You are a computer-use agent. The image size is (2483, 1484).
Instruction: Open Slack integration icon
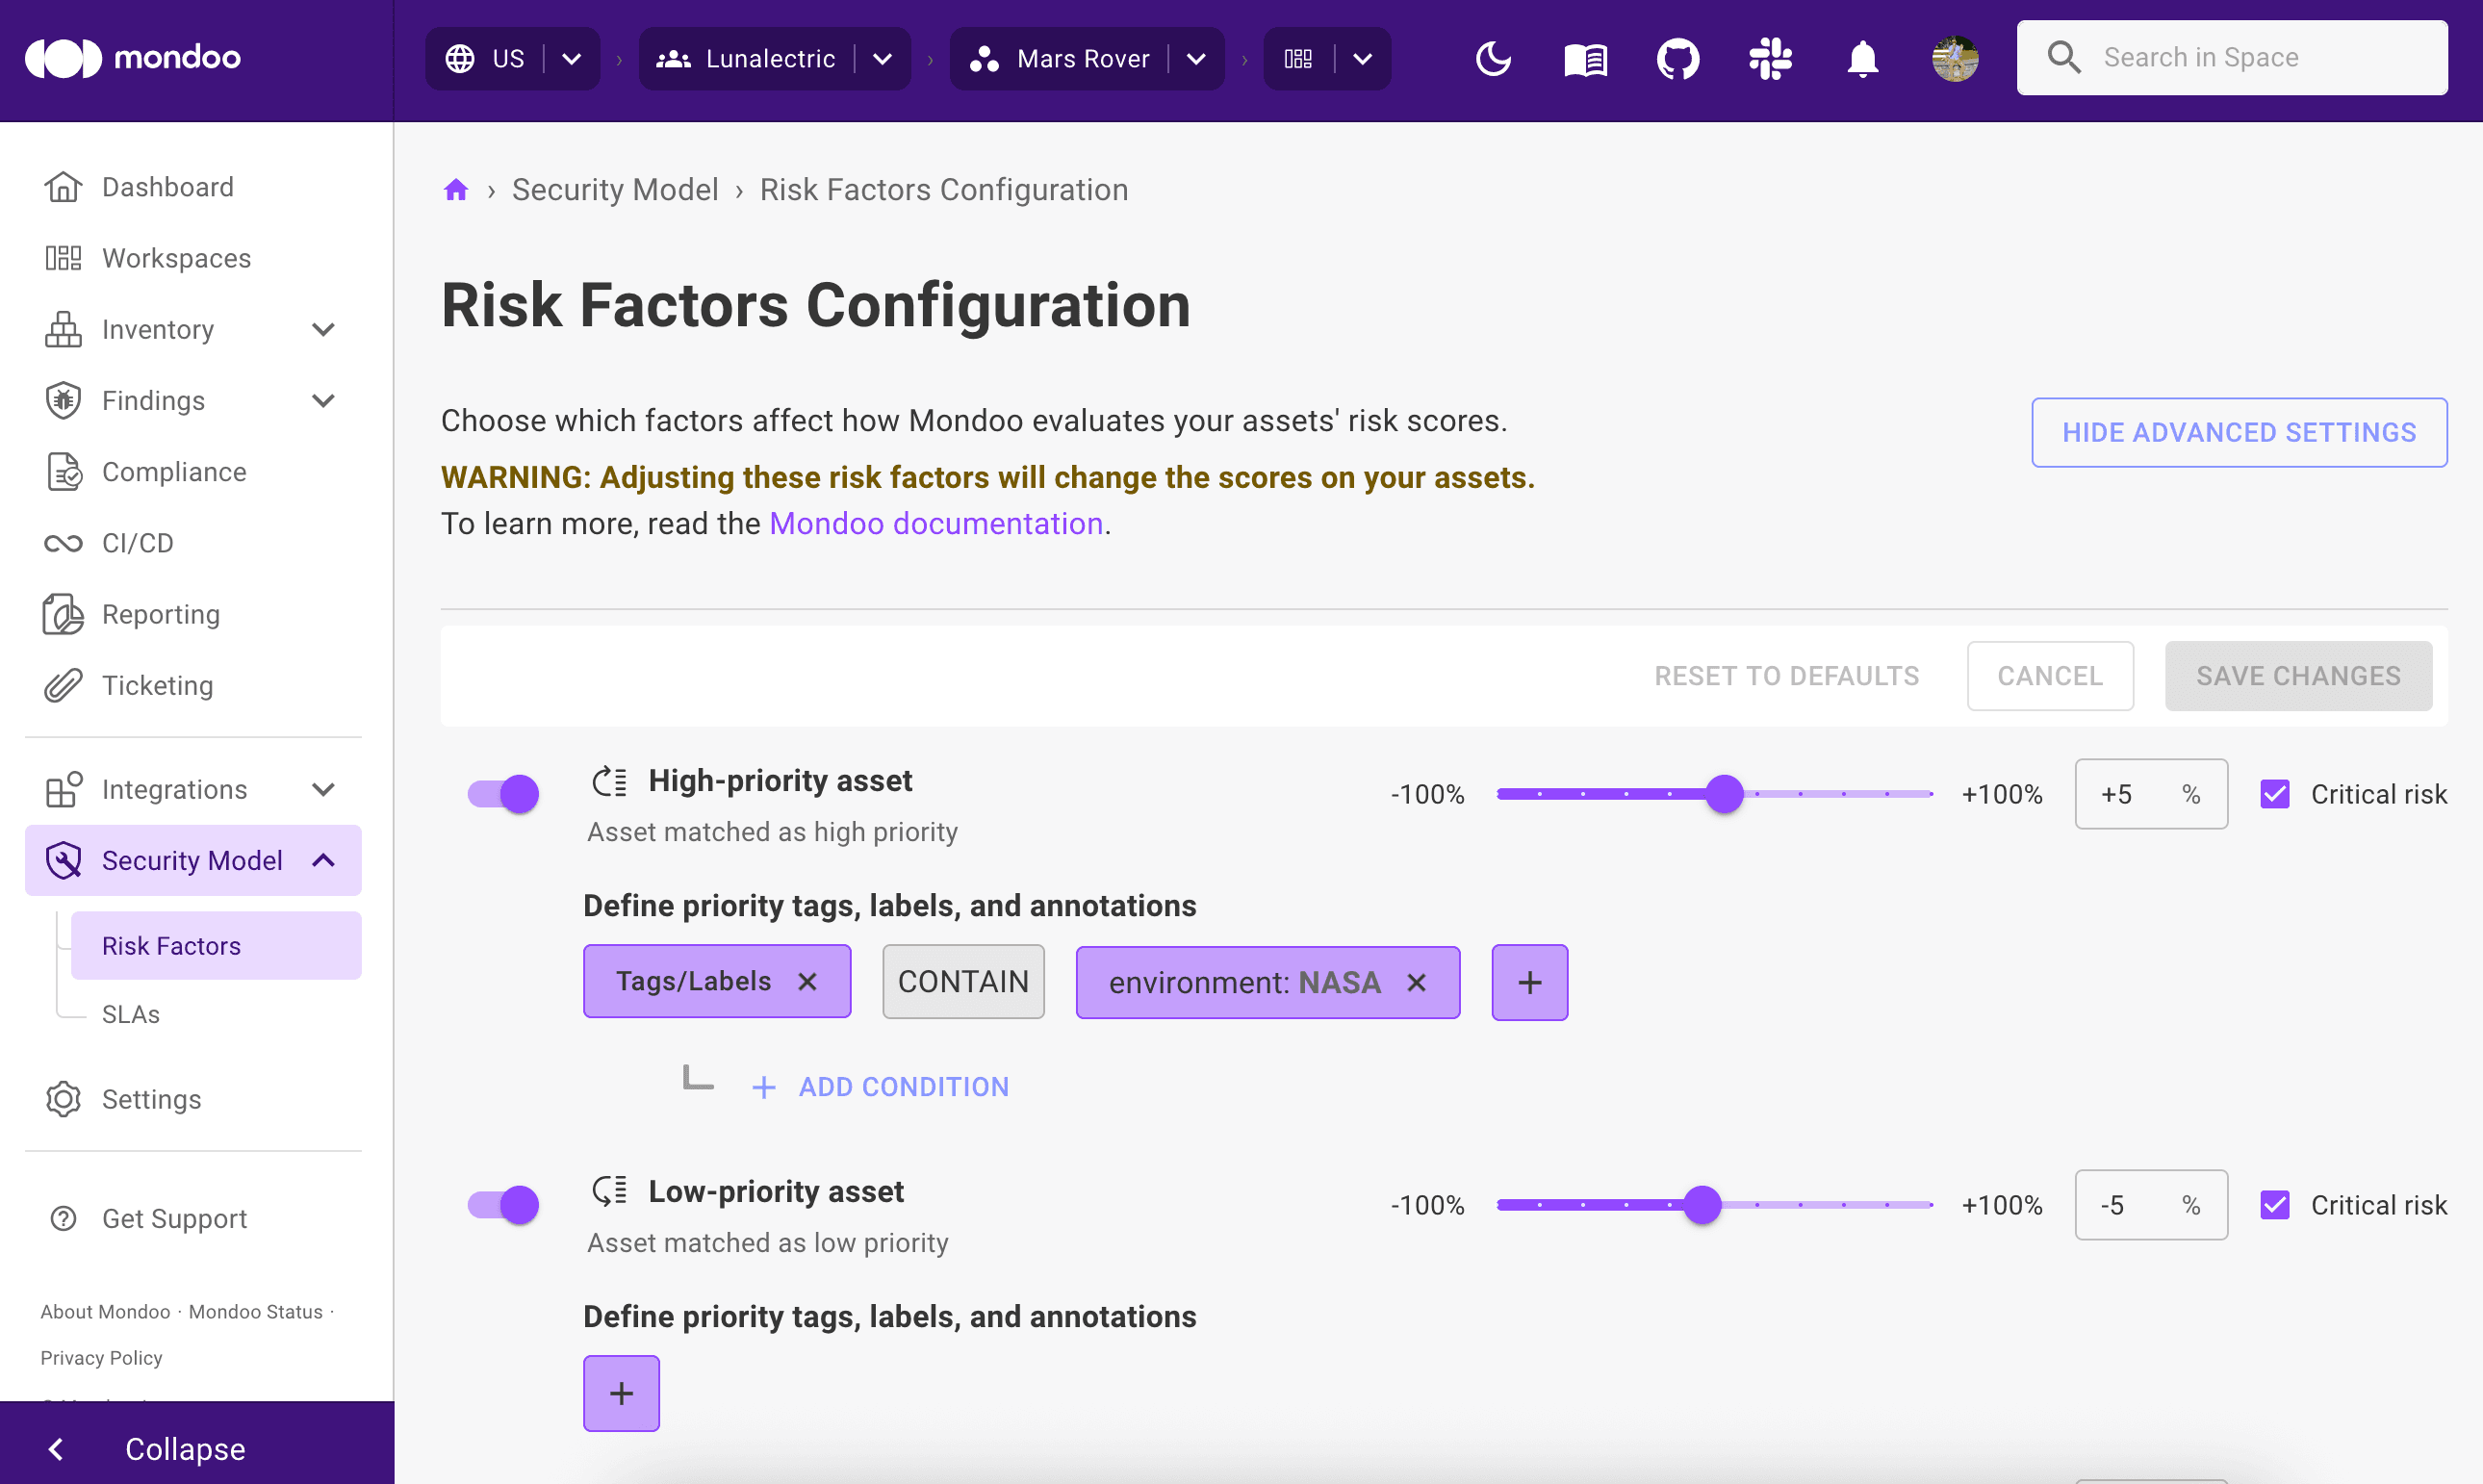[1770, 58]
